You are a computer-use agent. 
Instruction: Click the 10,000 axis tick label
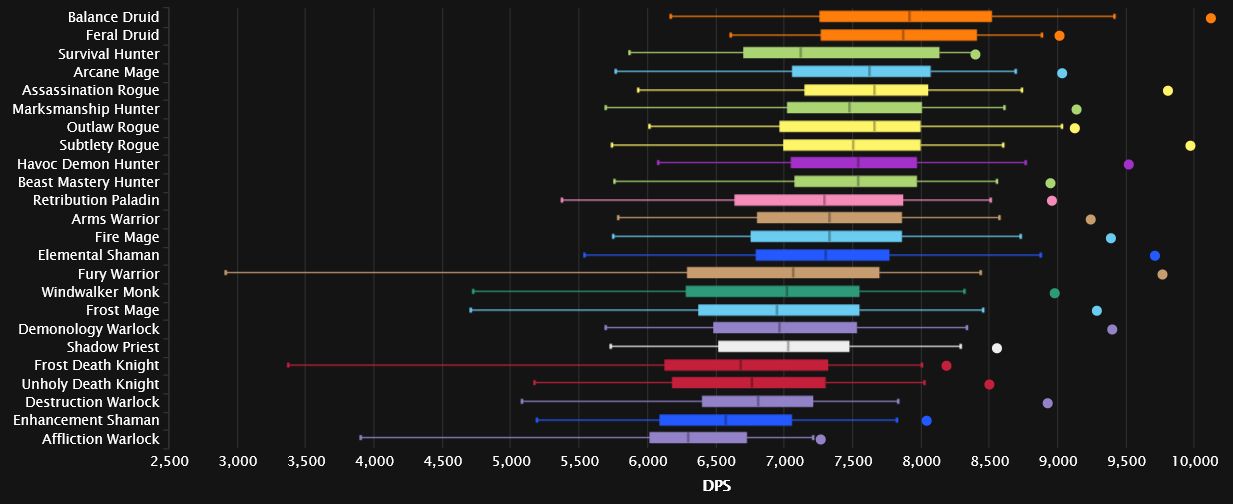click(x=1195, y=461)
